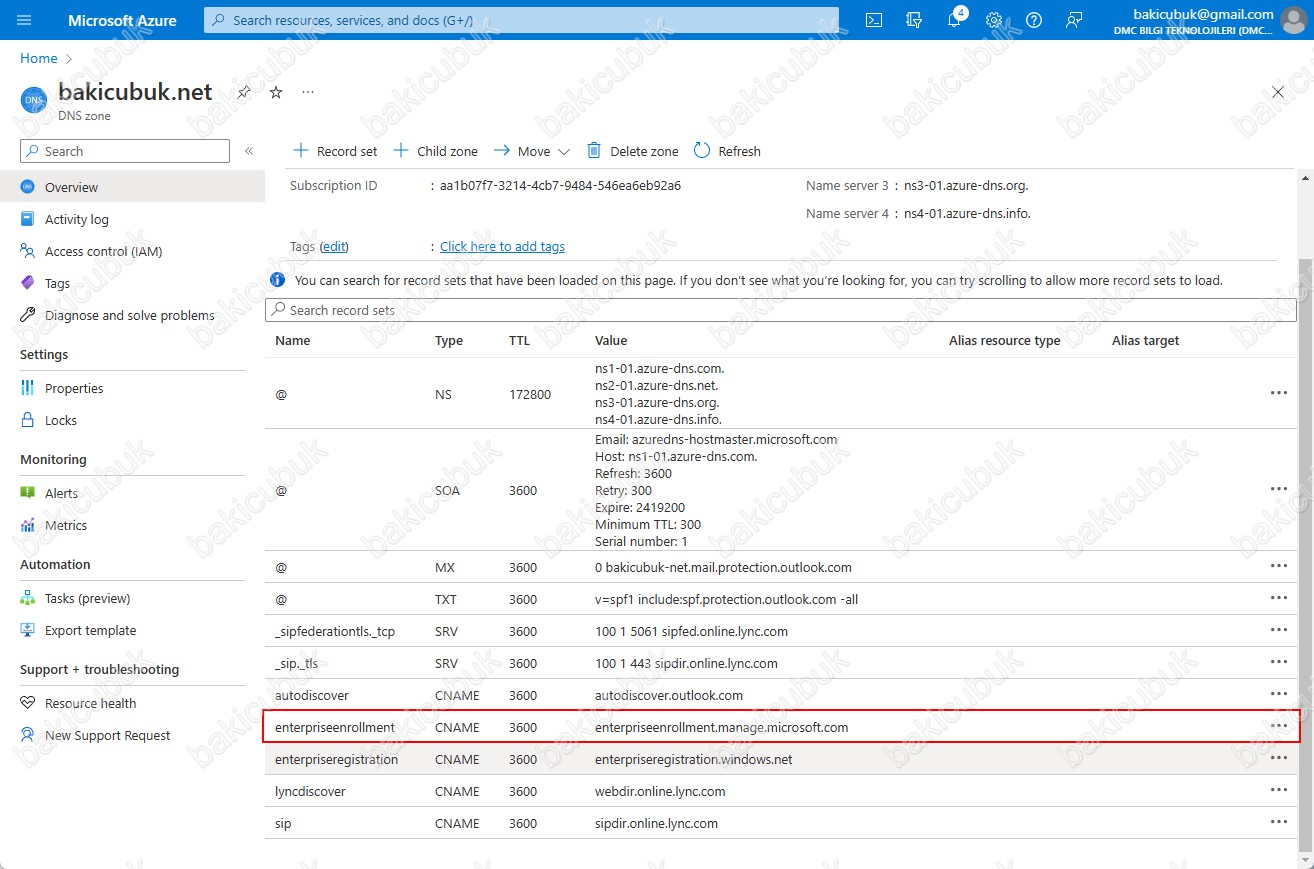Open the directory and subscription filter icon

913,20
